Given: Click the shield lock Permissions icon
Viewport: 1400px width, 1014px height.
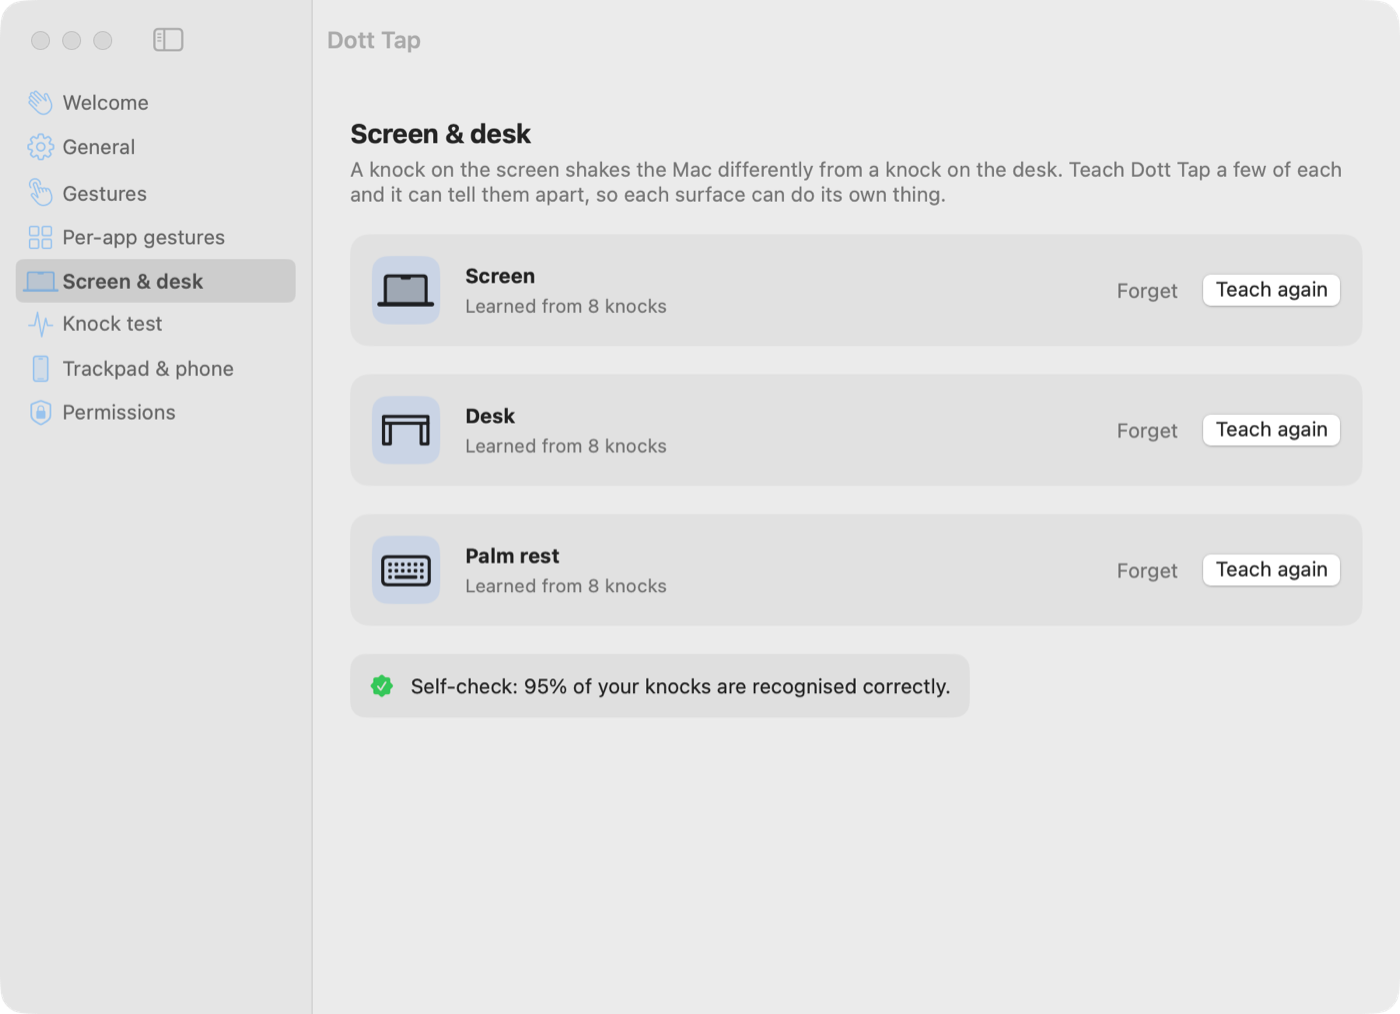Looking at the screenshot, I should [x=40, y=412].
